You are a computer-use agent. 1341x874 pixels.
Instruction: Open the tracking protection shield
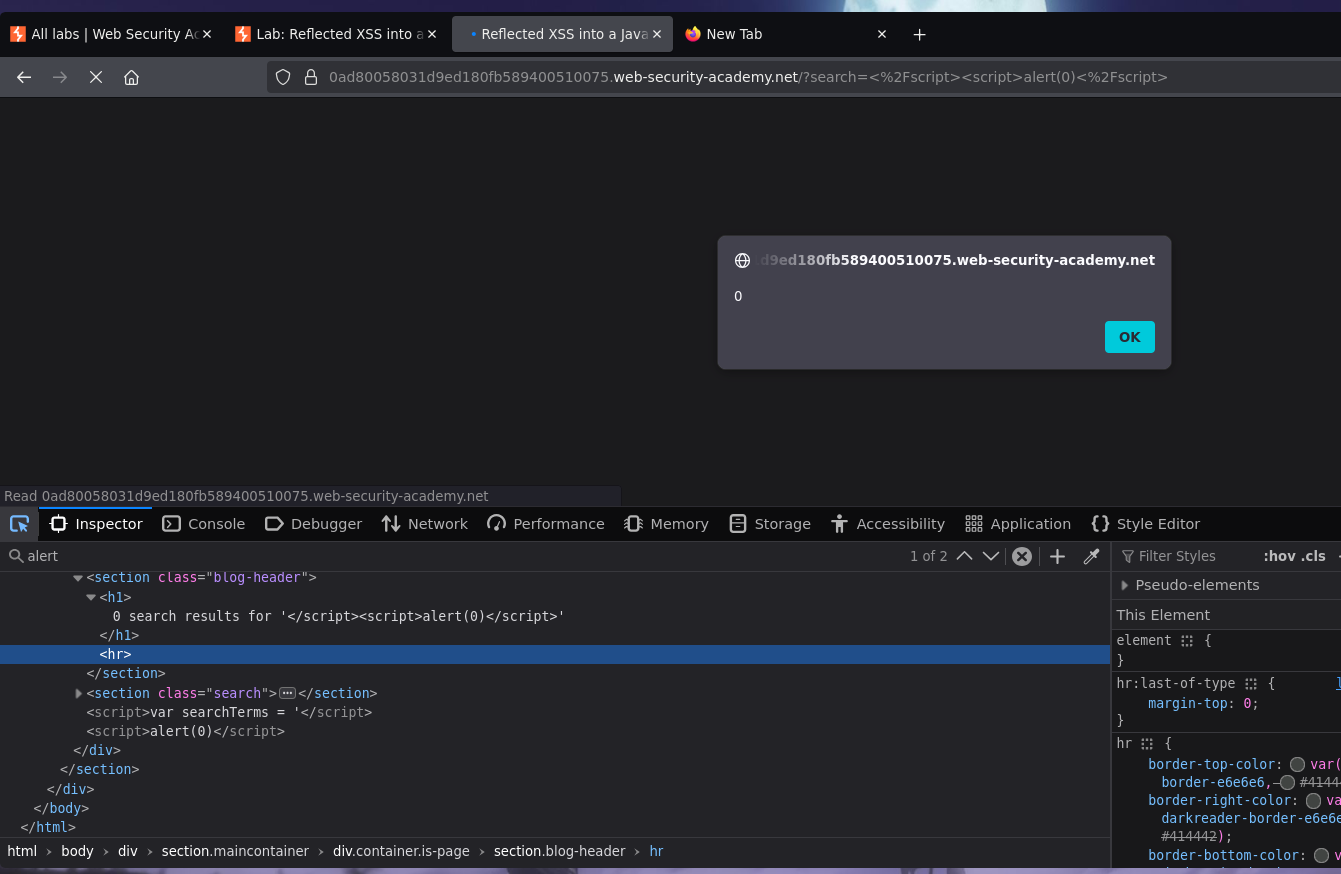[283, 77]
